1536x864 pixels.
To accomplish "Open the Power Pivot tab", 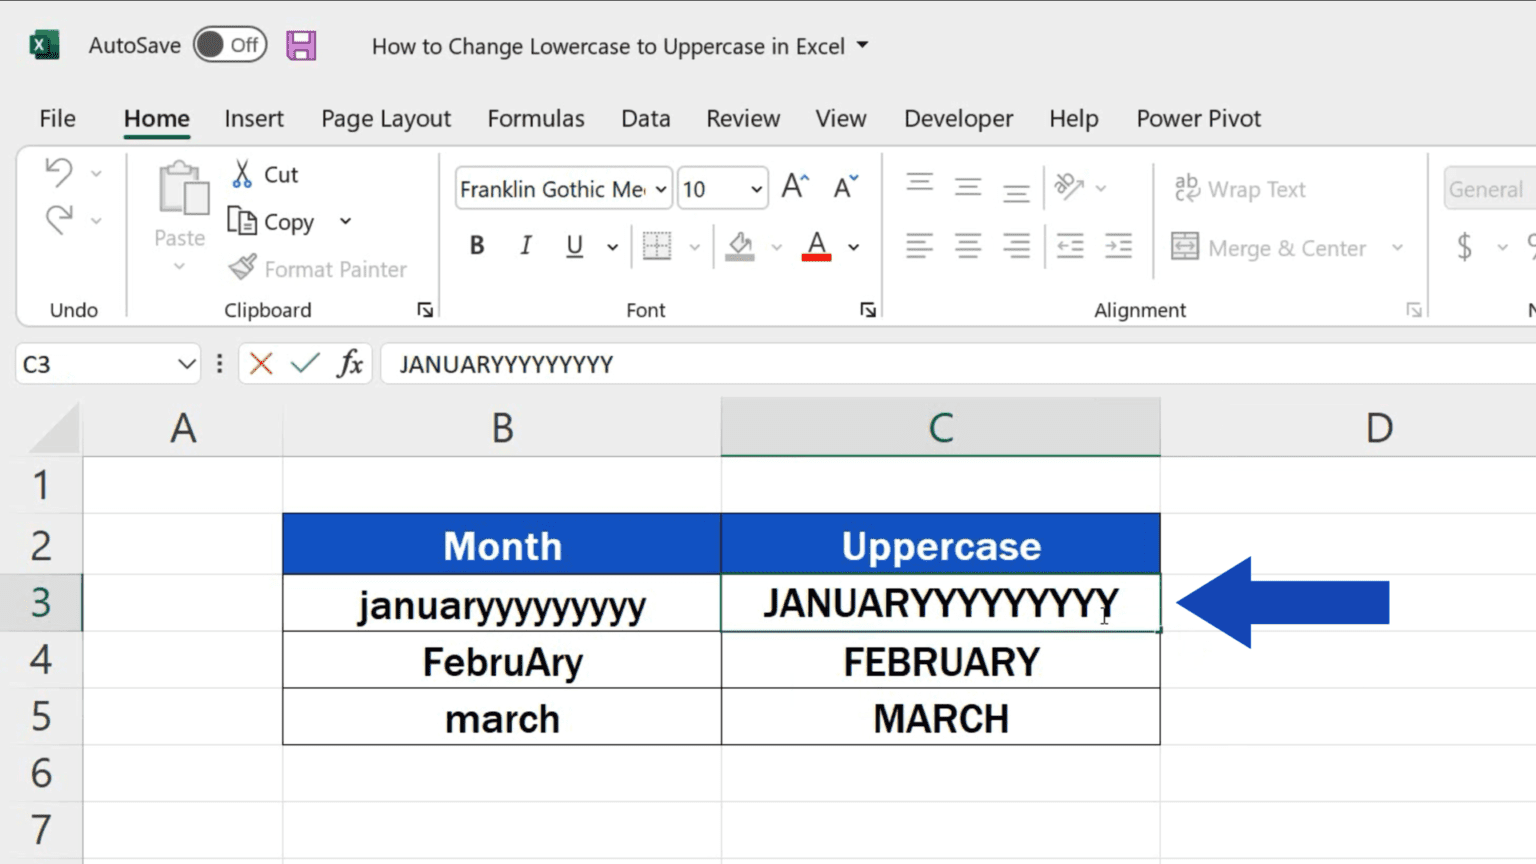I will click(x=1197, y=118).
